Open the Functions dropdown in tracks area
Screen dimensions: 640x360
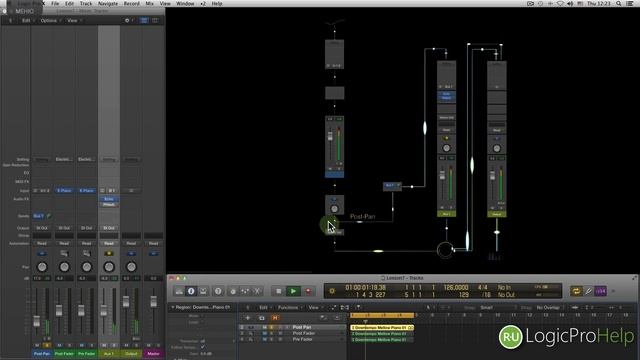[x=289, y=307]
